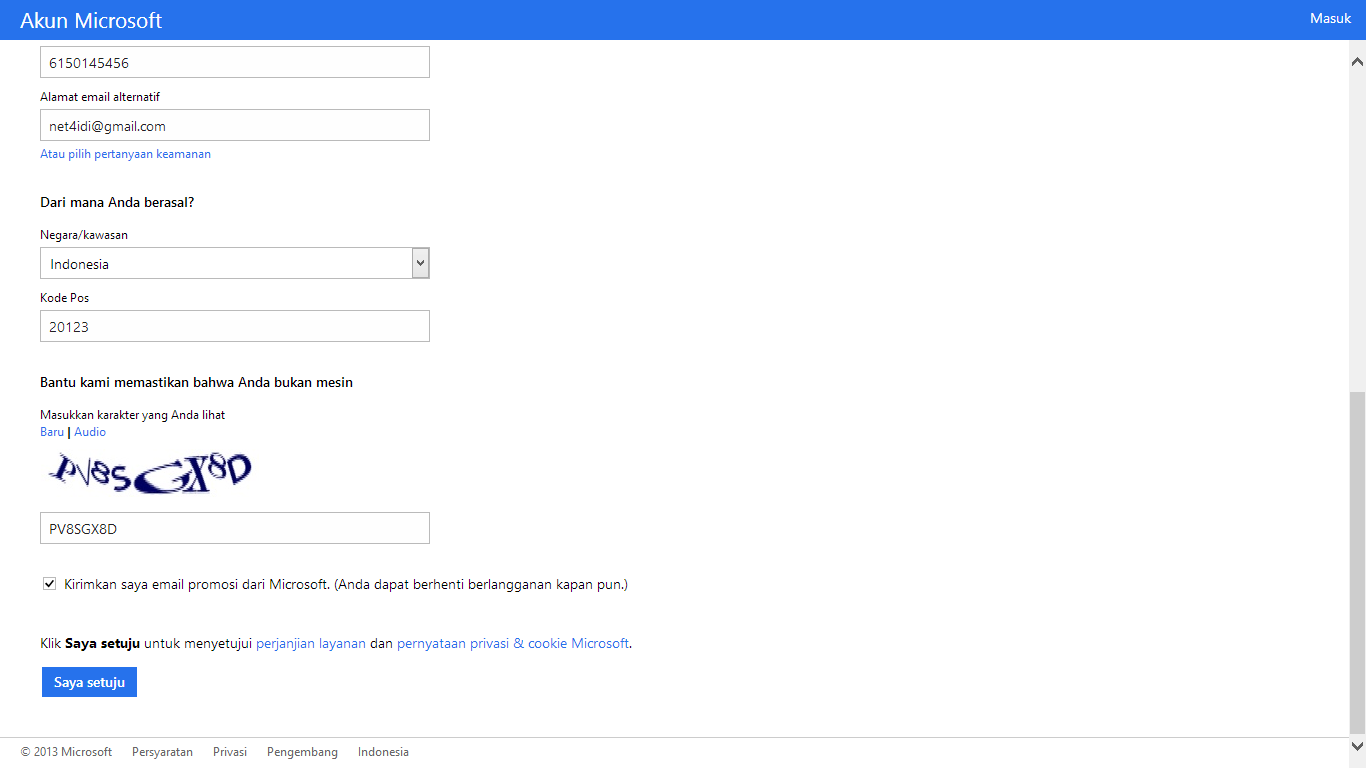This screenshot has height=768, width=1366.
Task: Click the Saya setuju button
Action: pyautogui.click(x=89, y=682)
